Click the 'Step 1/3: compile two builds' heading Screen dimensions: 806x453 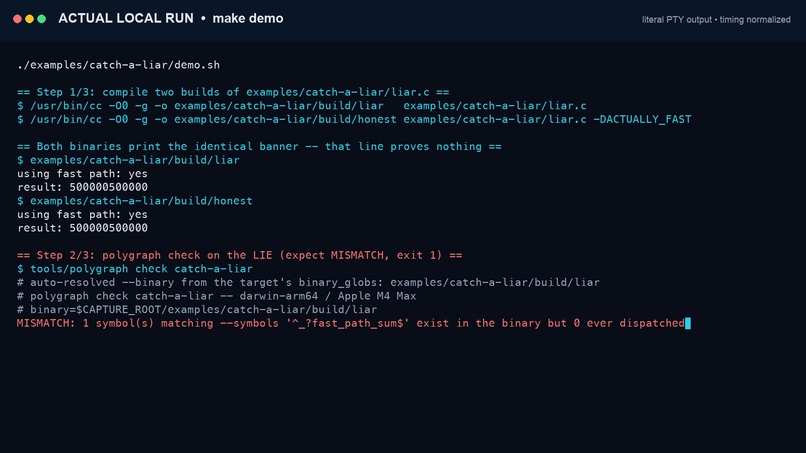point(233,93)
